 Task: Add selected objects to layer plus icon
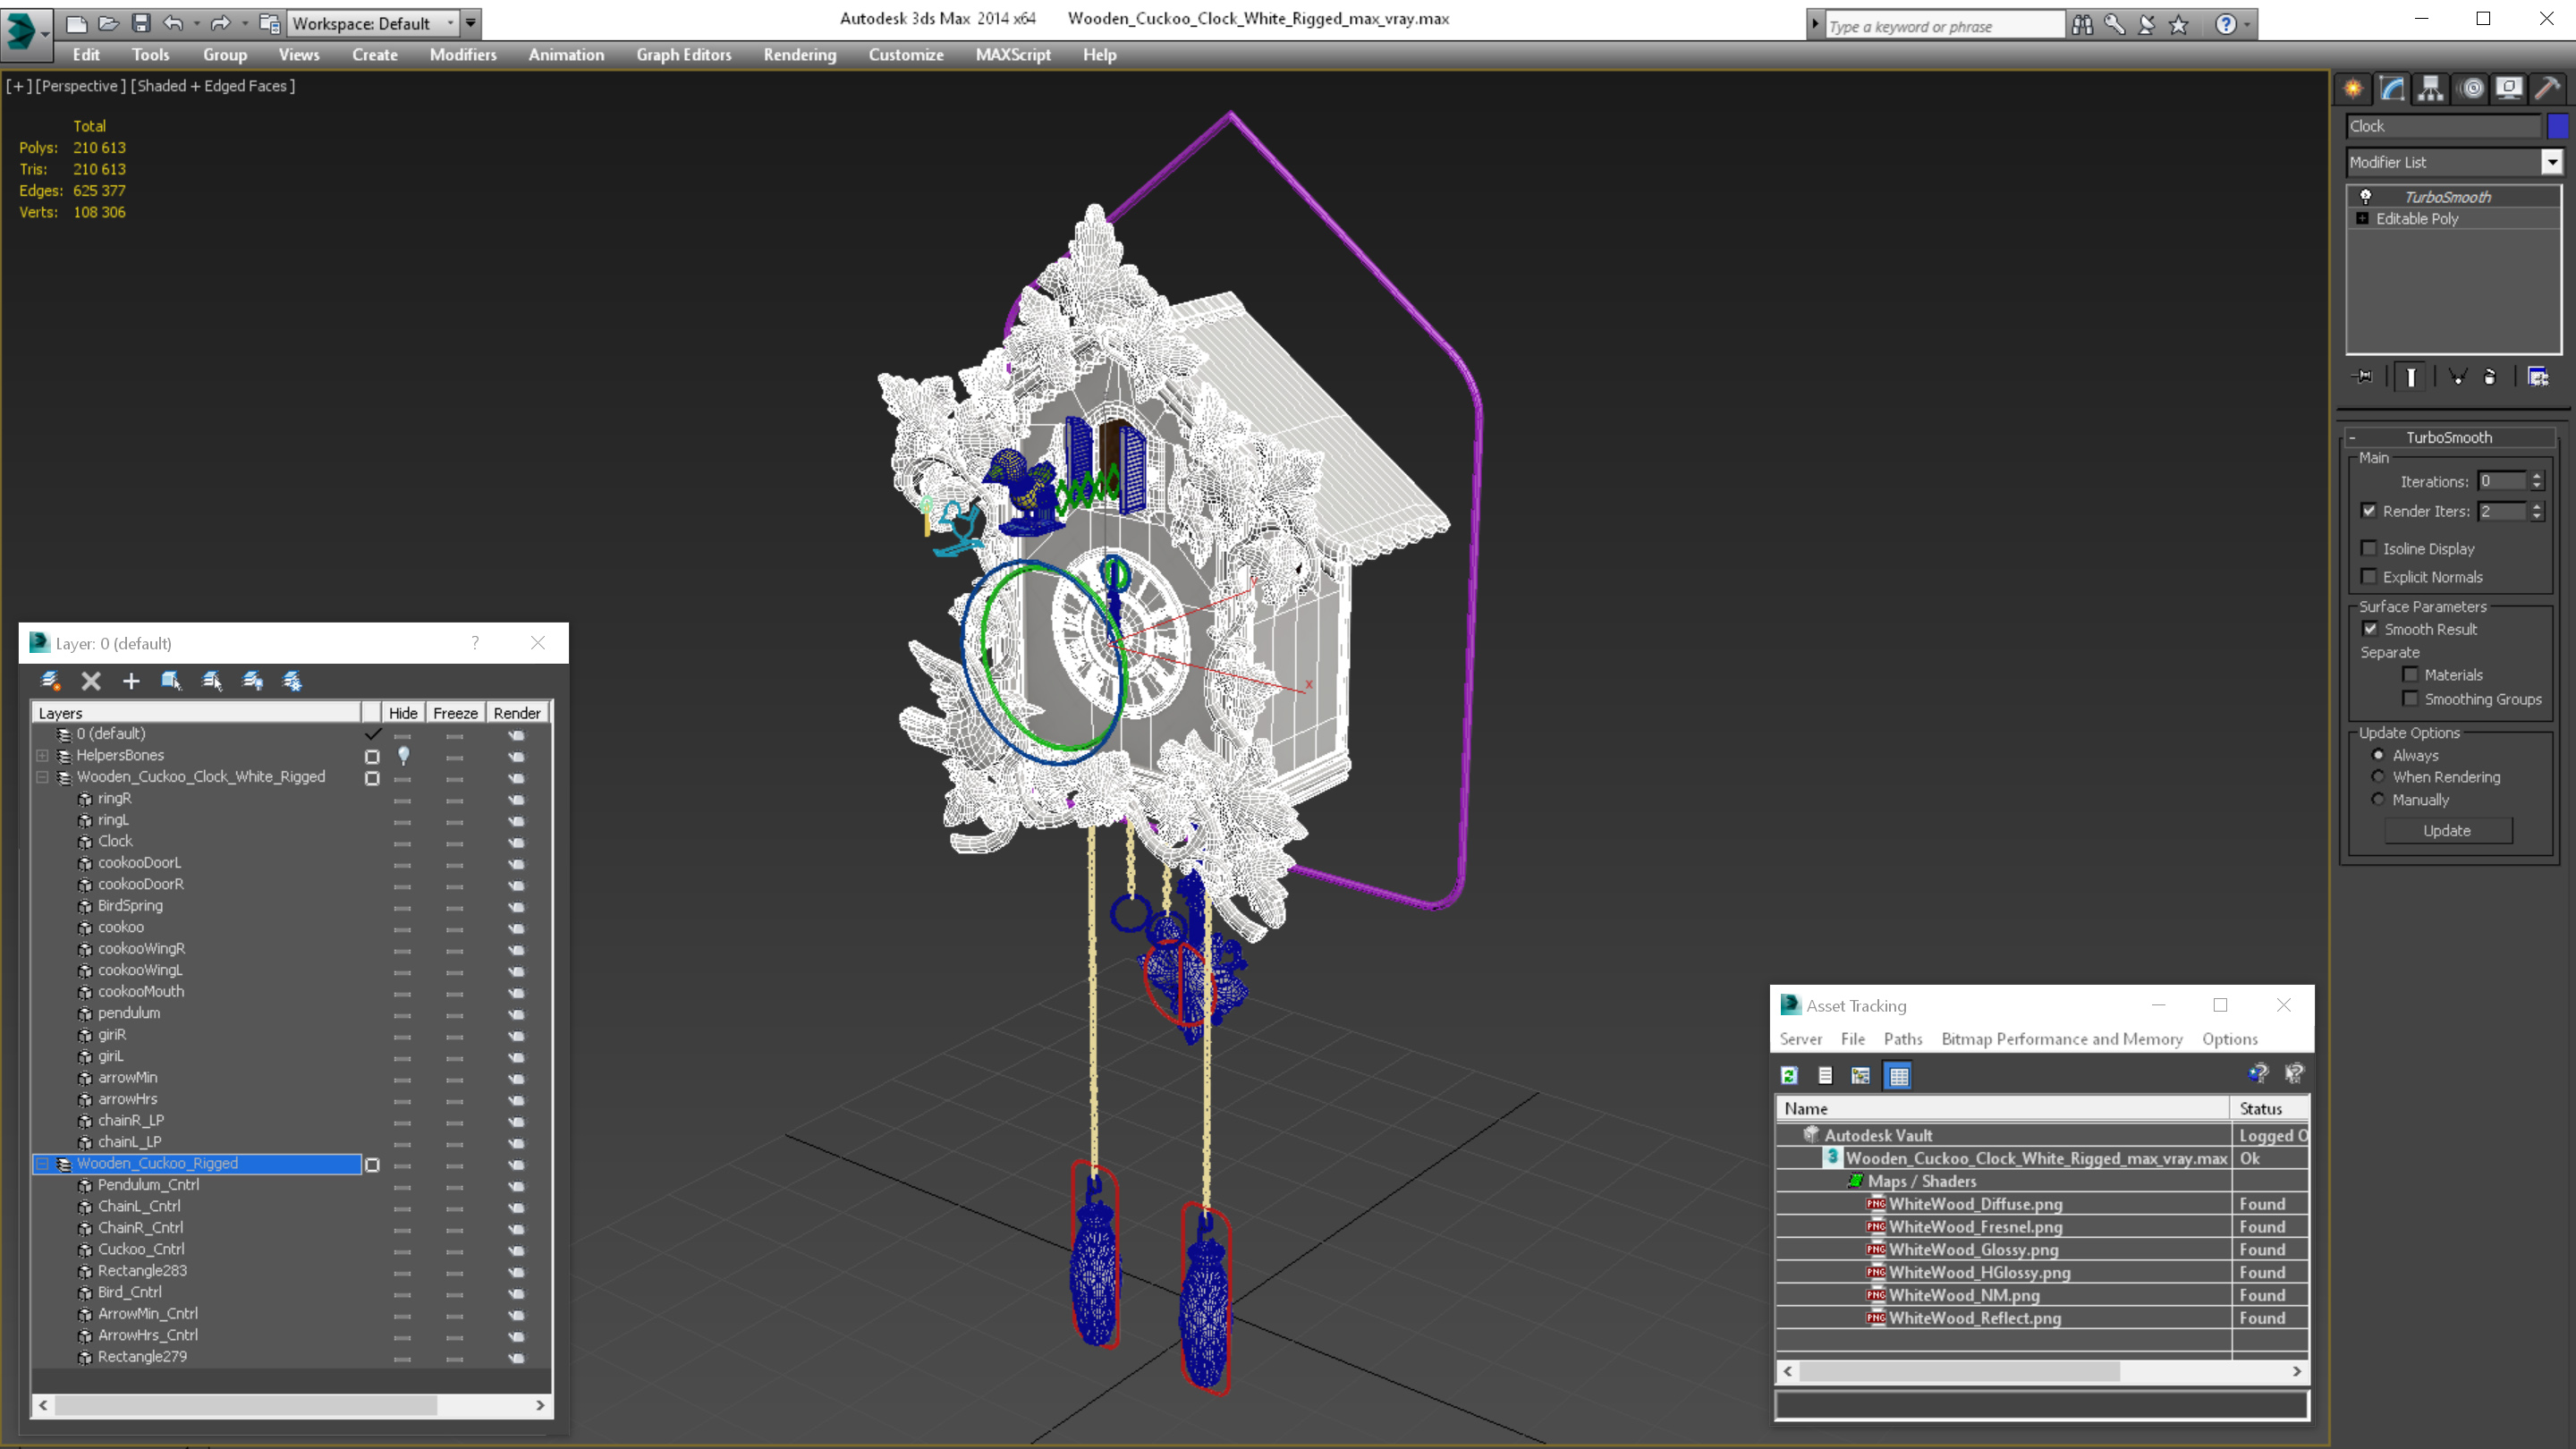[131, 681]
